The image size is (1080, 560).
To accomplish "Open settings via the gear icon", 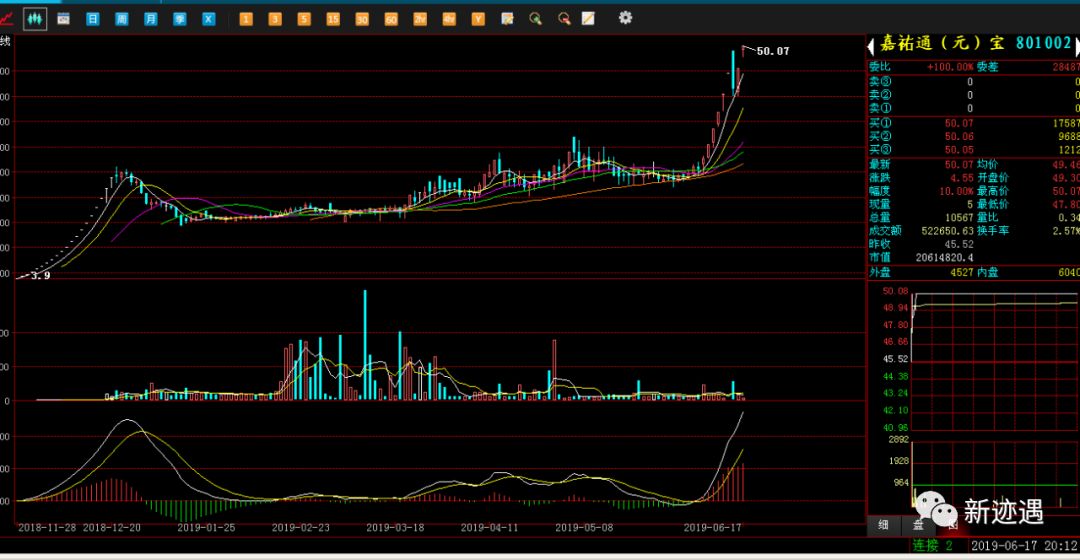I will [625, 18].
